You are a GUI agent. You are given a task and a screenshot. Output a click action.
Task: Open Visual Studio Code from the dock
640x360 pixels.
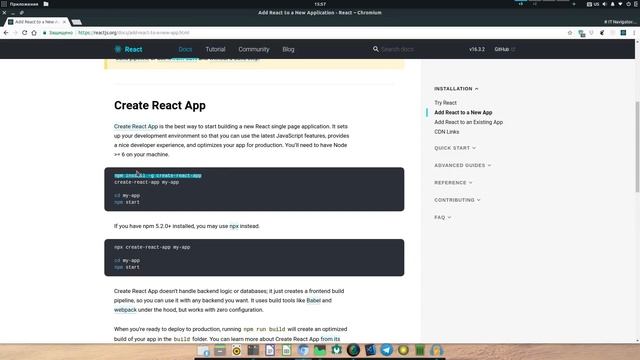pyautogui.click(x=370, y=350)
